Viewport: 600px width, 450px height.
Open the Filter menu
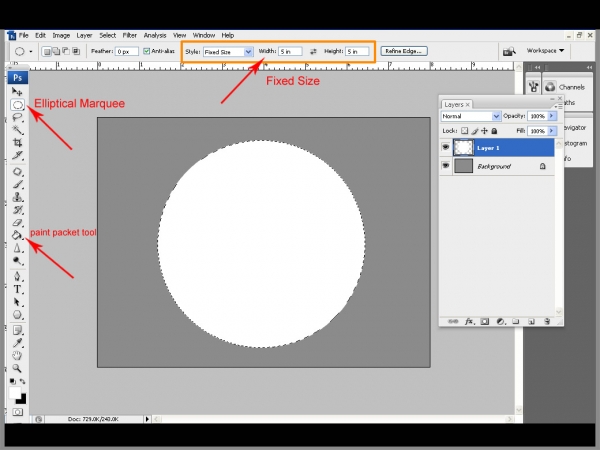pos(130,35)
